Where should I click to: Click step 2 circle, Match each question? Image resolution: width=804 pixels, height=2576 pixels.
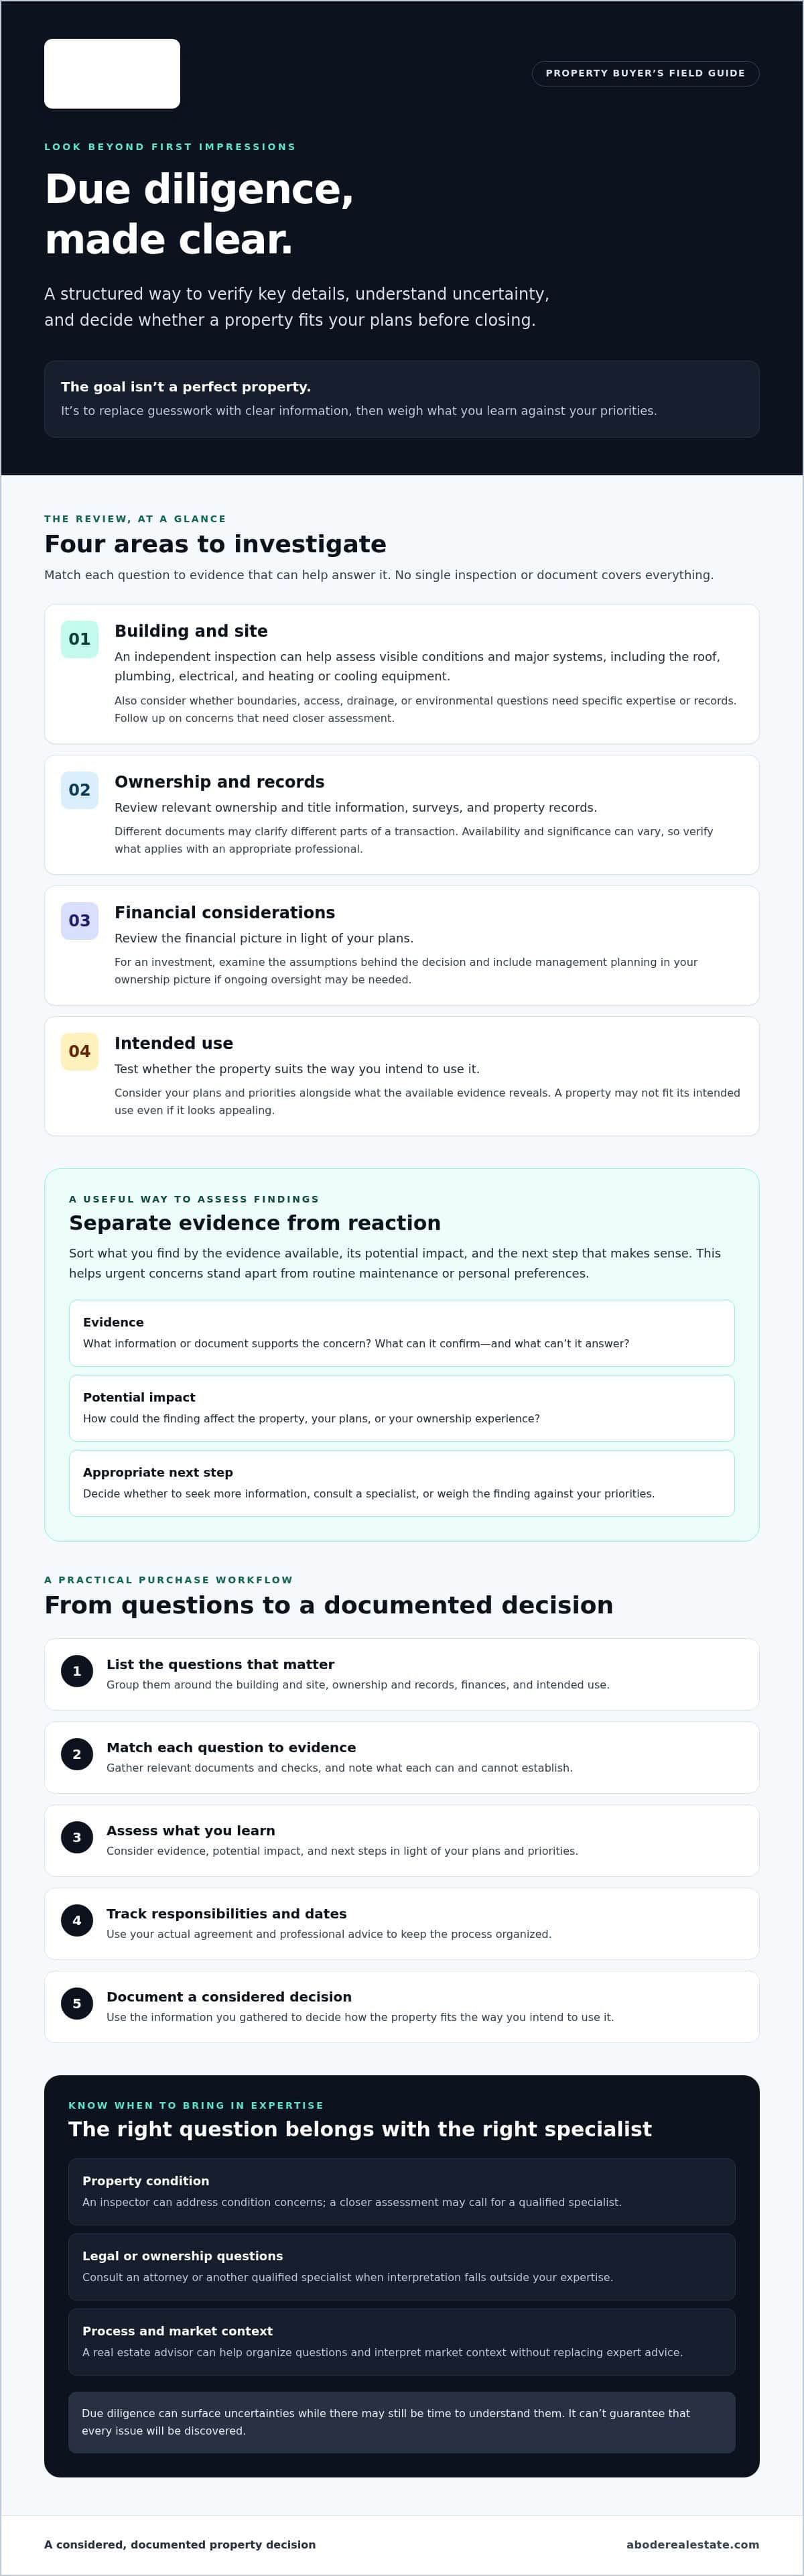point(77,1754)
